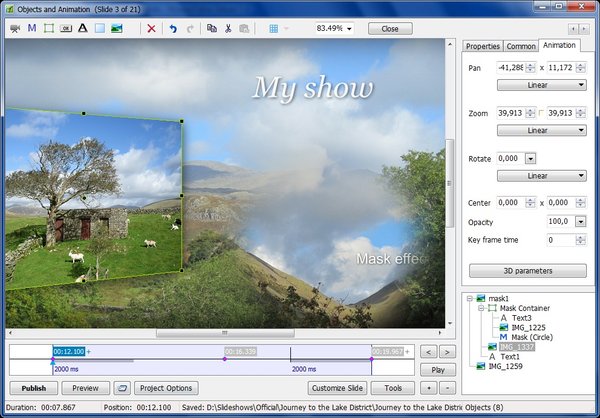600x418 pixels.
Task: Click the Add Video toolbar icon
Action: 15,29
